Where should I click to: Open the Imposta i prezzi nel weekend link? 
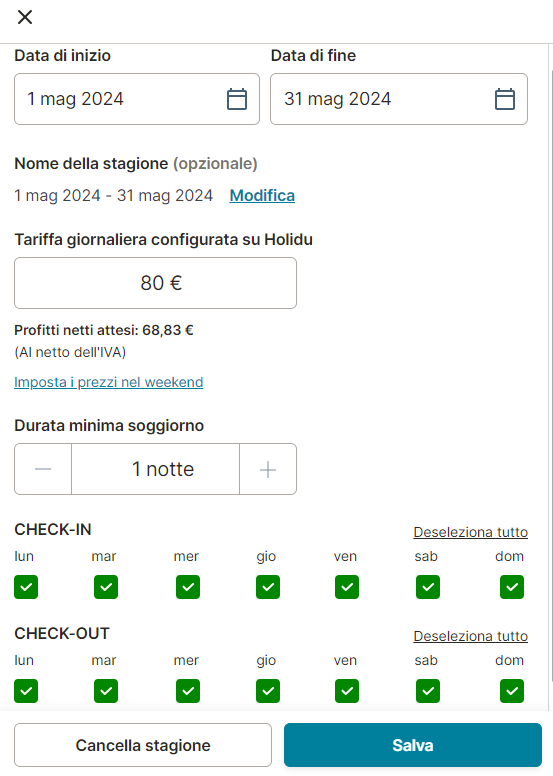tap(108, 382)
